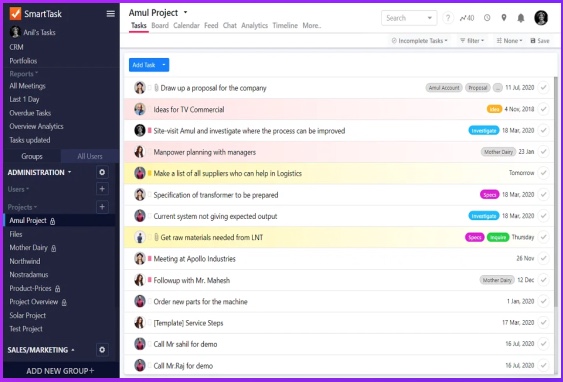This screenshot has width=563, height=382.
Task: Open Administration group settings gear
Action: (x=102, y=172)
